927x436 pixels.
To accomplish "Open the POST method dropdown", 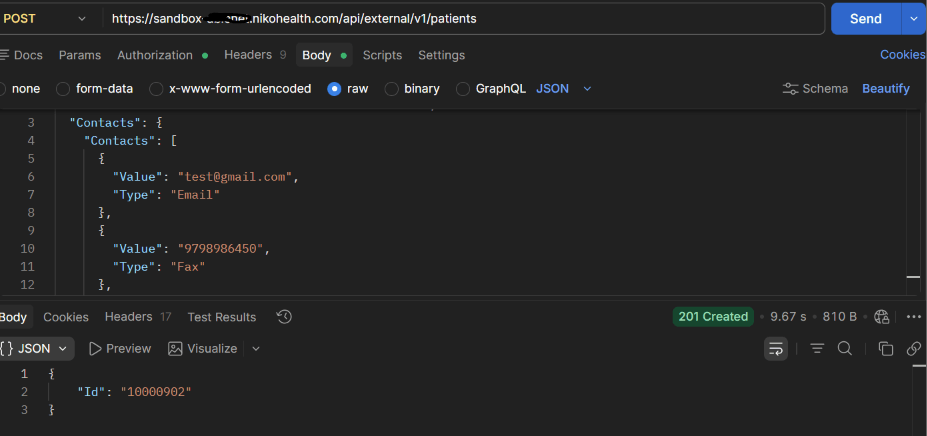I will [45, 19].
